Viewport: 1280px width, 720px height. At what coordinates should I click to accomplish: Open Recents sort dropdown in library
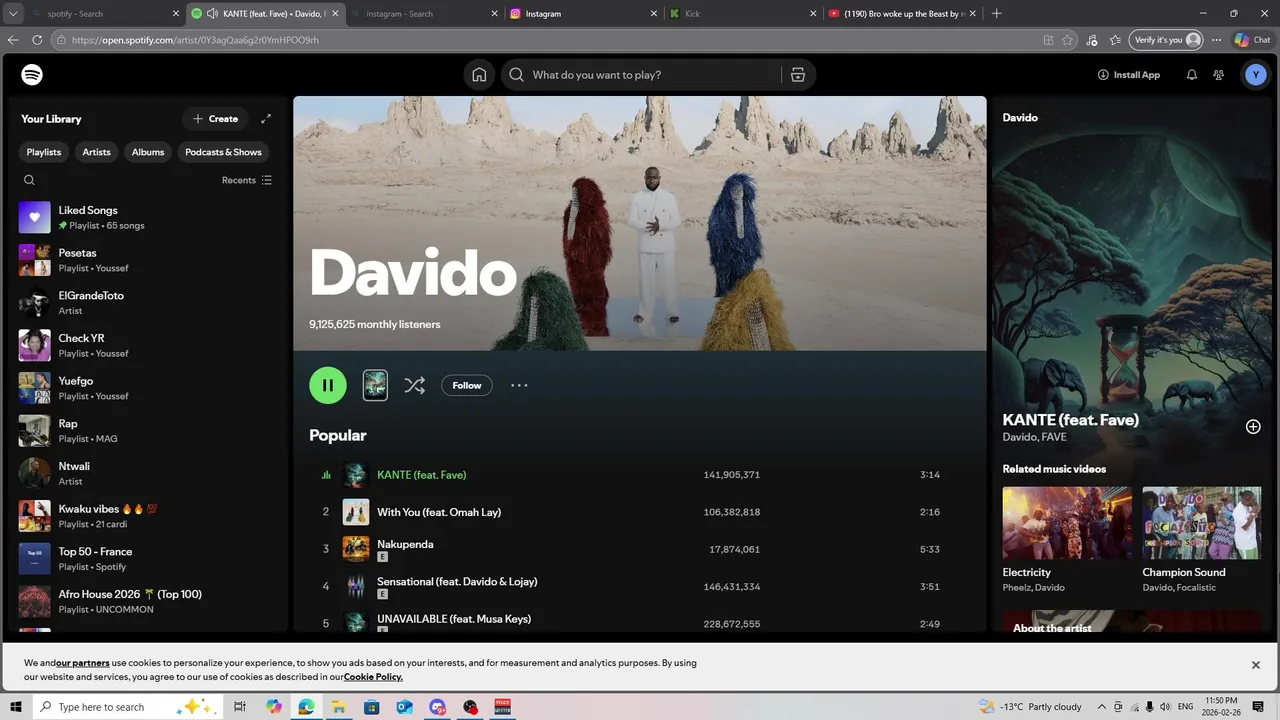(247, 180)
